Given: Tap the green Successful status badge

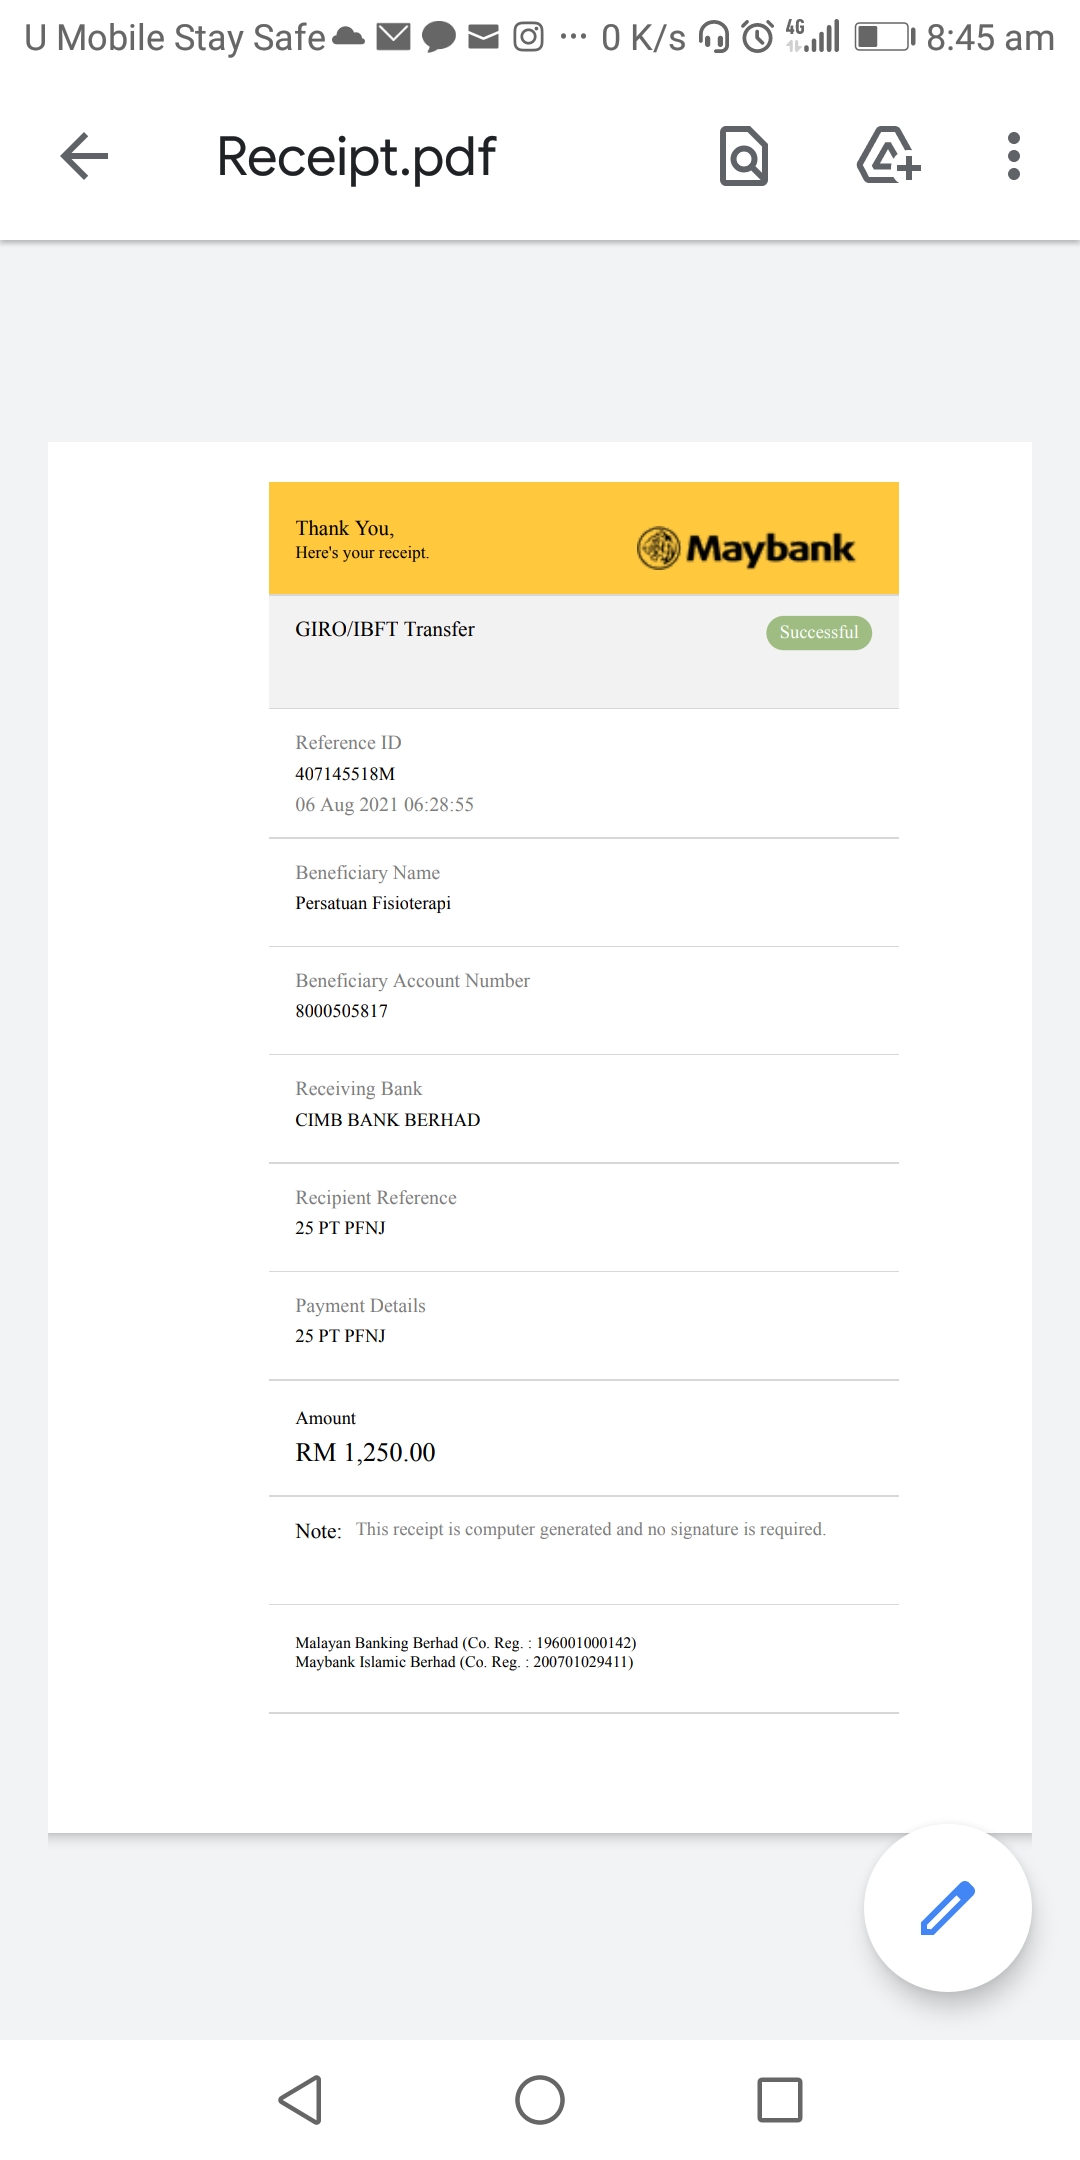Looking at the screenshot, I should 819,632.
